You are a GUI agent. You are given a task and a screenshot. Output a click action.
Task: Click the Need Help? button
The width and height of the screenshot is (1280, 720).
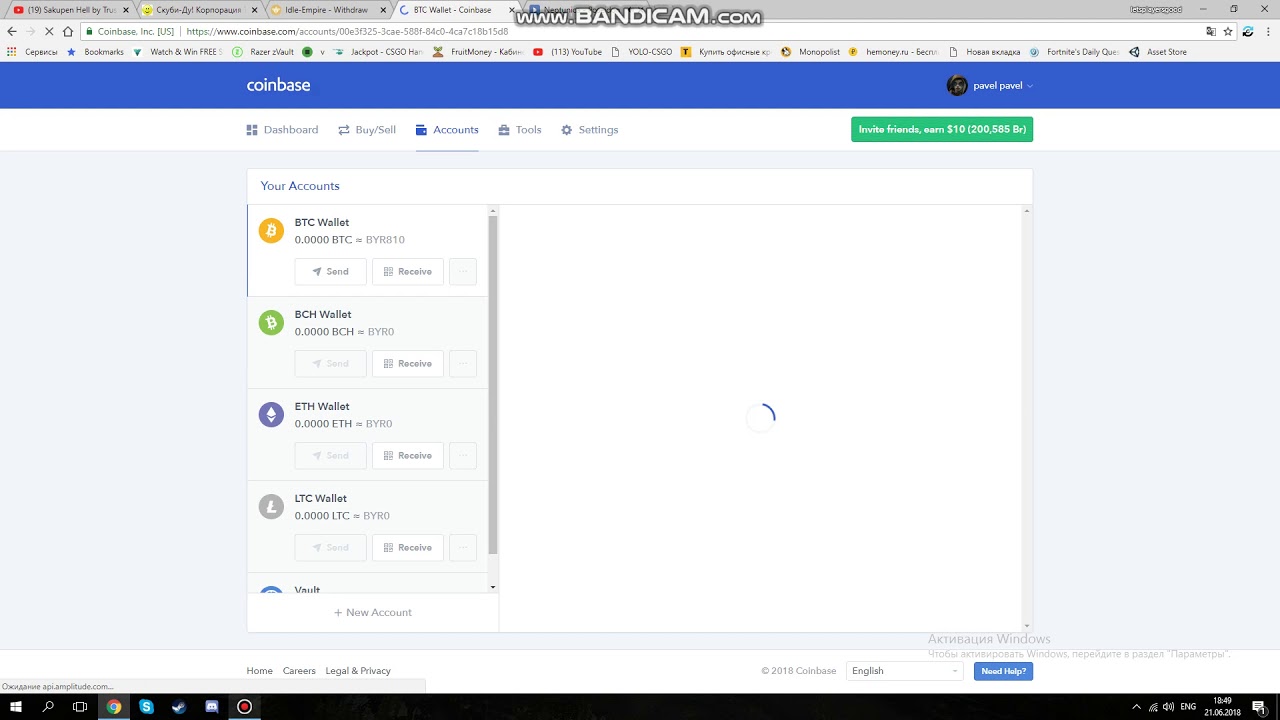point(1003,671)
